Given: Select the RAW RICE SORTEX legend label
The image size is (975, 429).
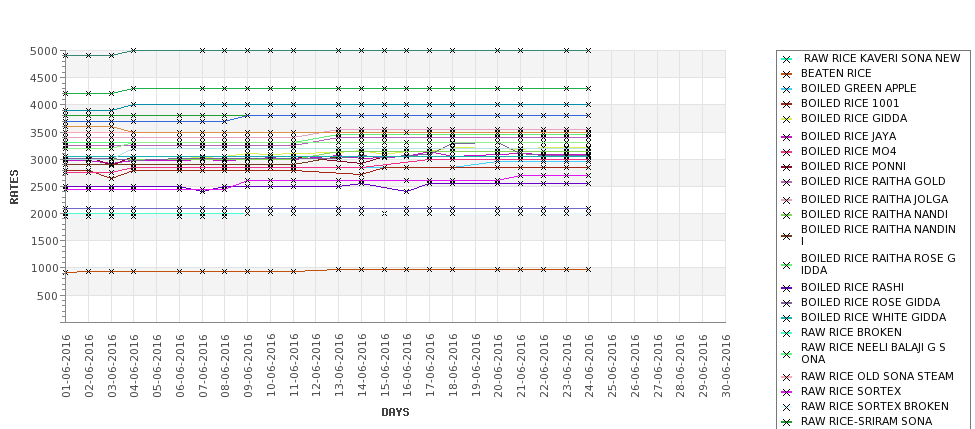Looking at the screenshot, I should pyautogui.click(x=851, y=391).
